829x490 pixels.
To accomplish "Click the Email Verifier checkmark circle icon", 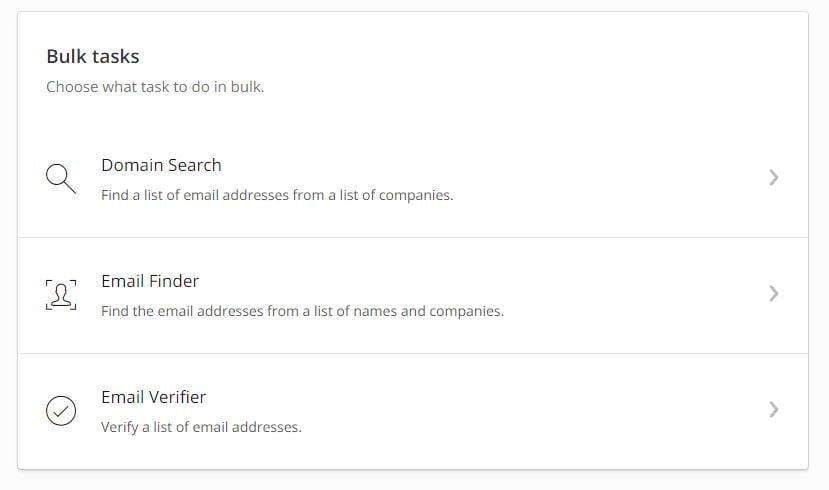I will pyautogui.click(x=61, y=410).
